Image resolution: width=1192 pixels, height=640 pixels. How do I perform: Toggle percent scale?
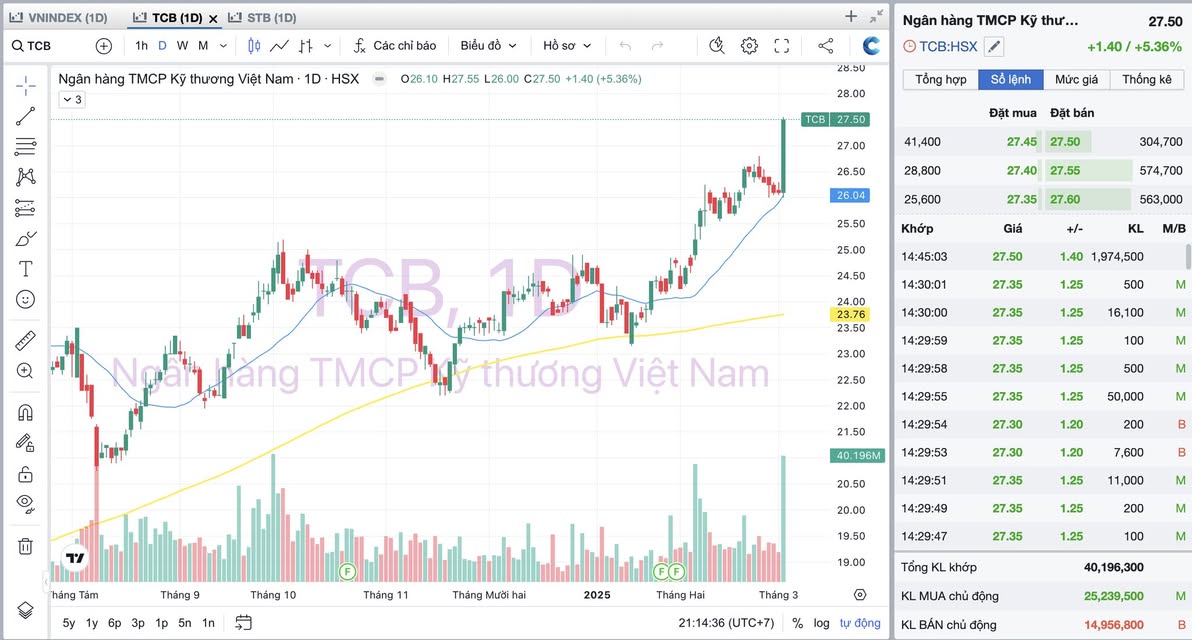coord(797,623)
